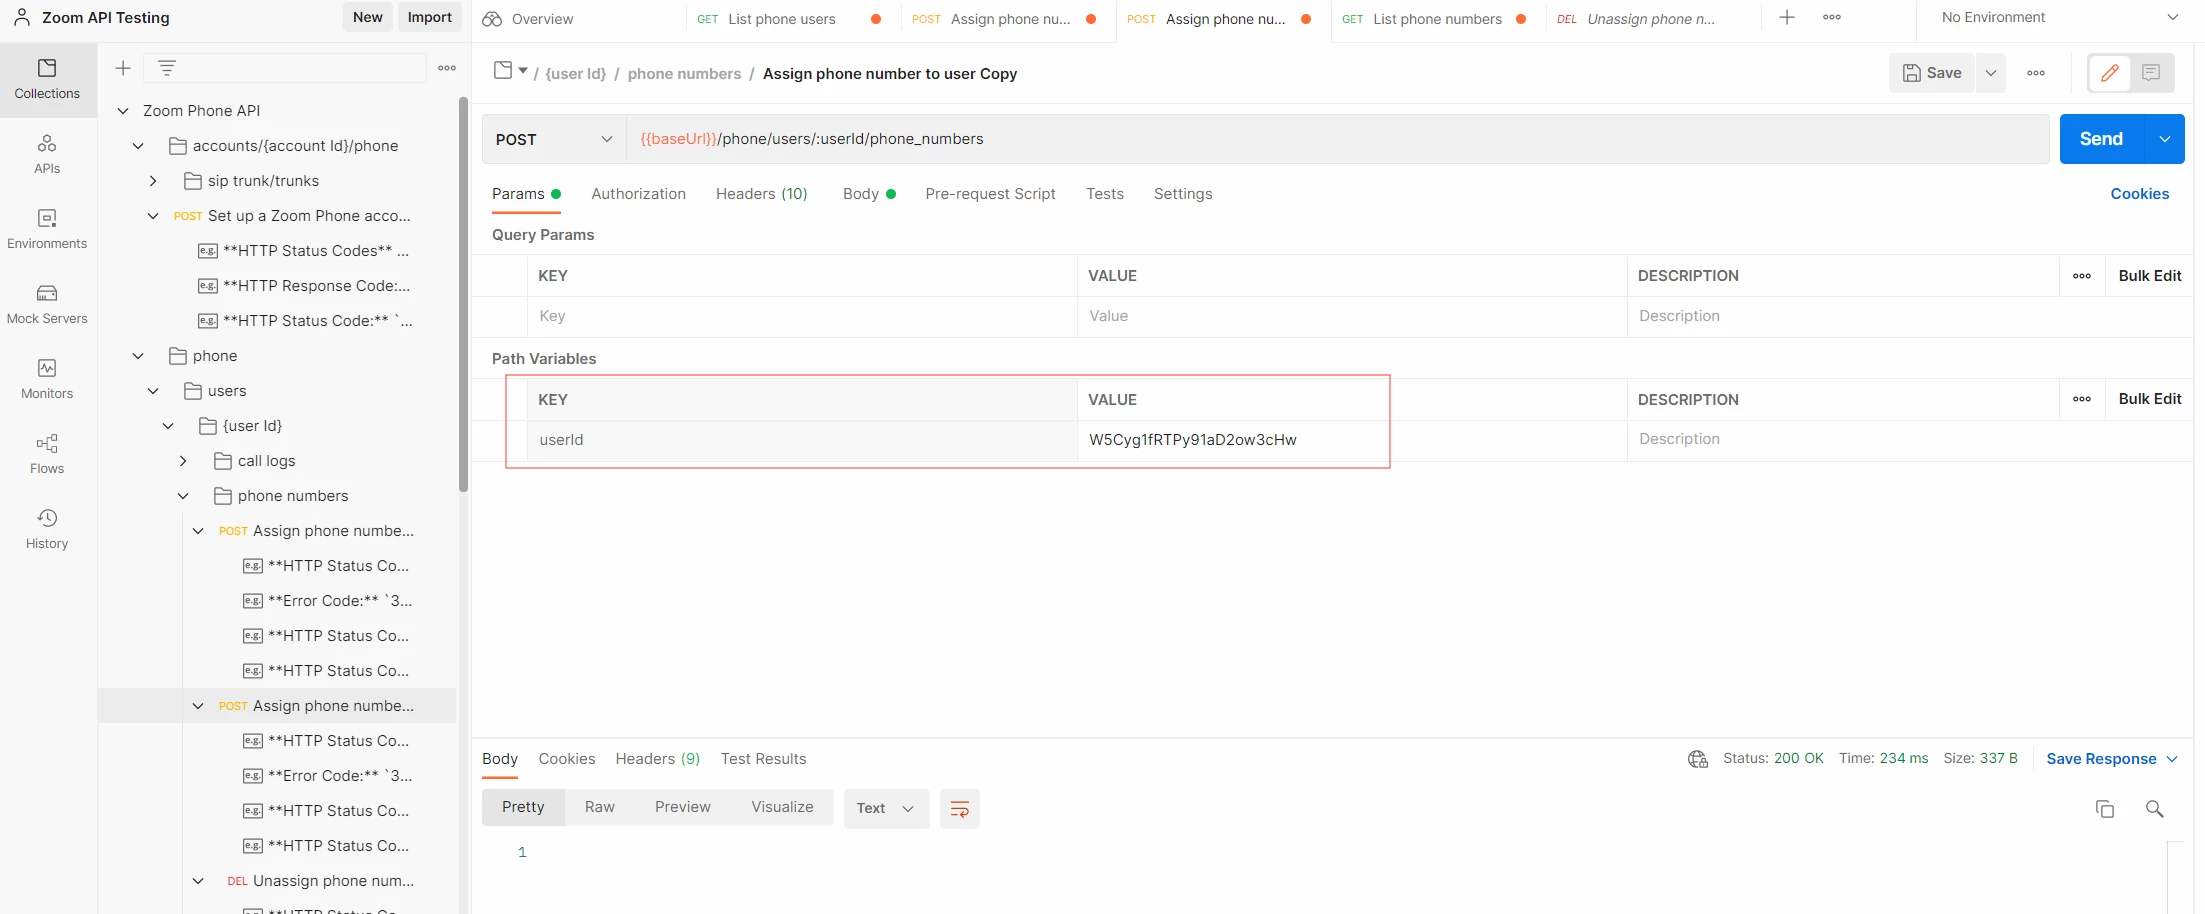
Task: Open the collections panel three-dot options
Action: pos(447,68)
